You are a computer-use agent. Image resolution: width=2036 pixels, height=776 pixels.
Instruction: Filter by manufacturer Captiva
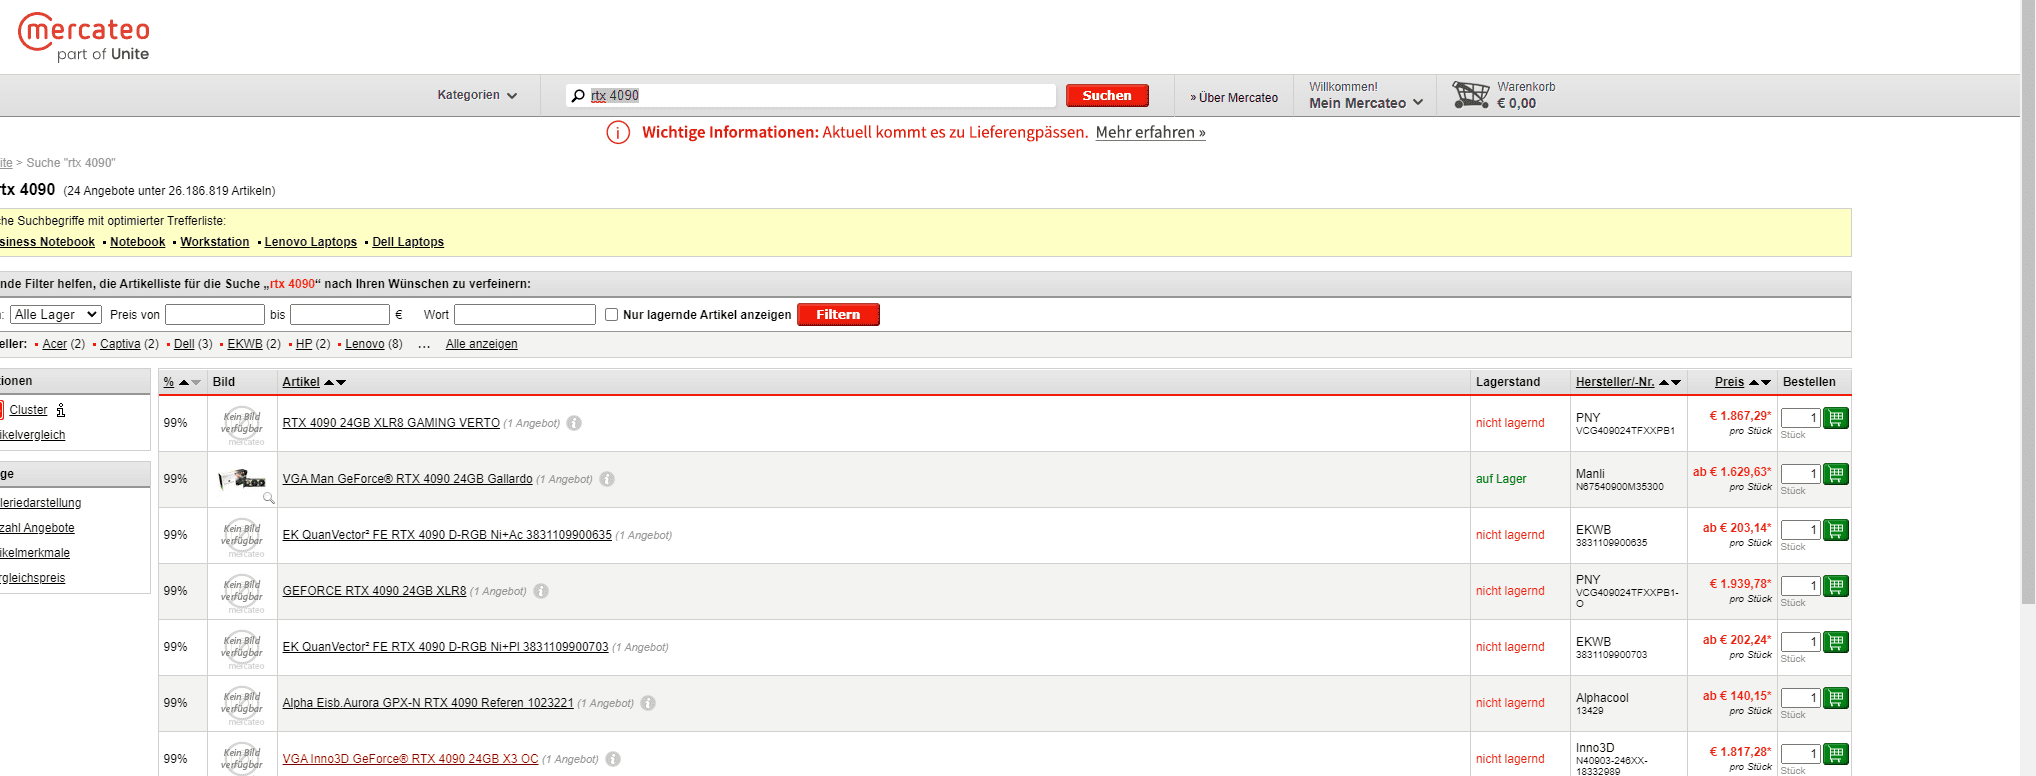pos(120,344)
